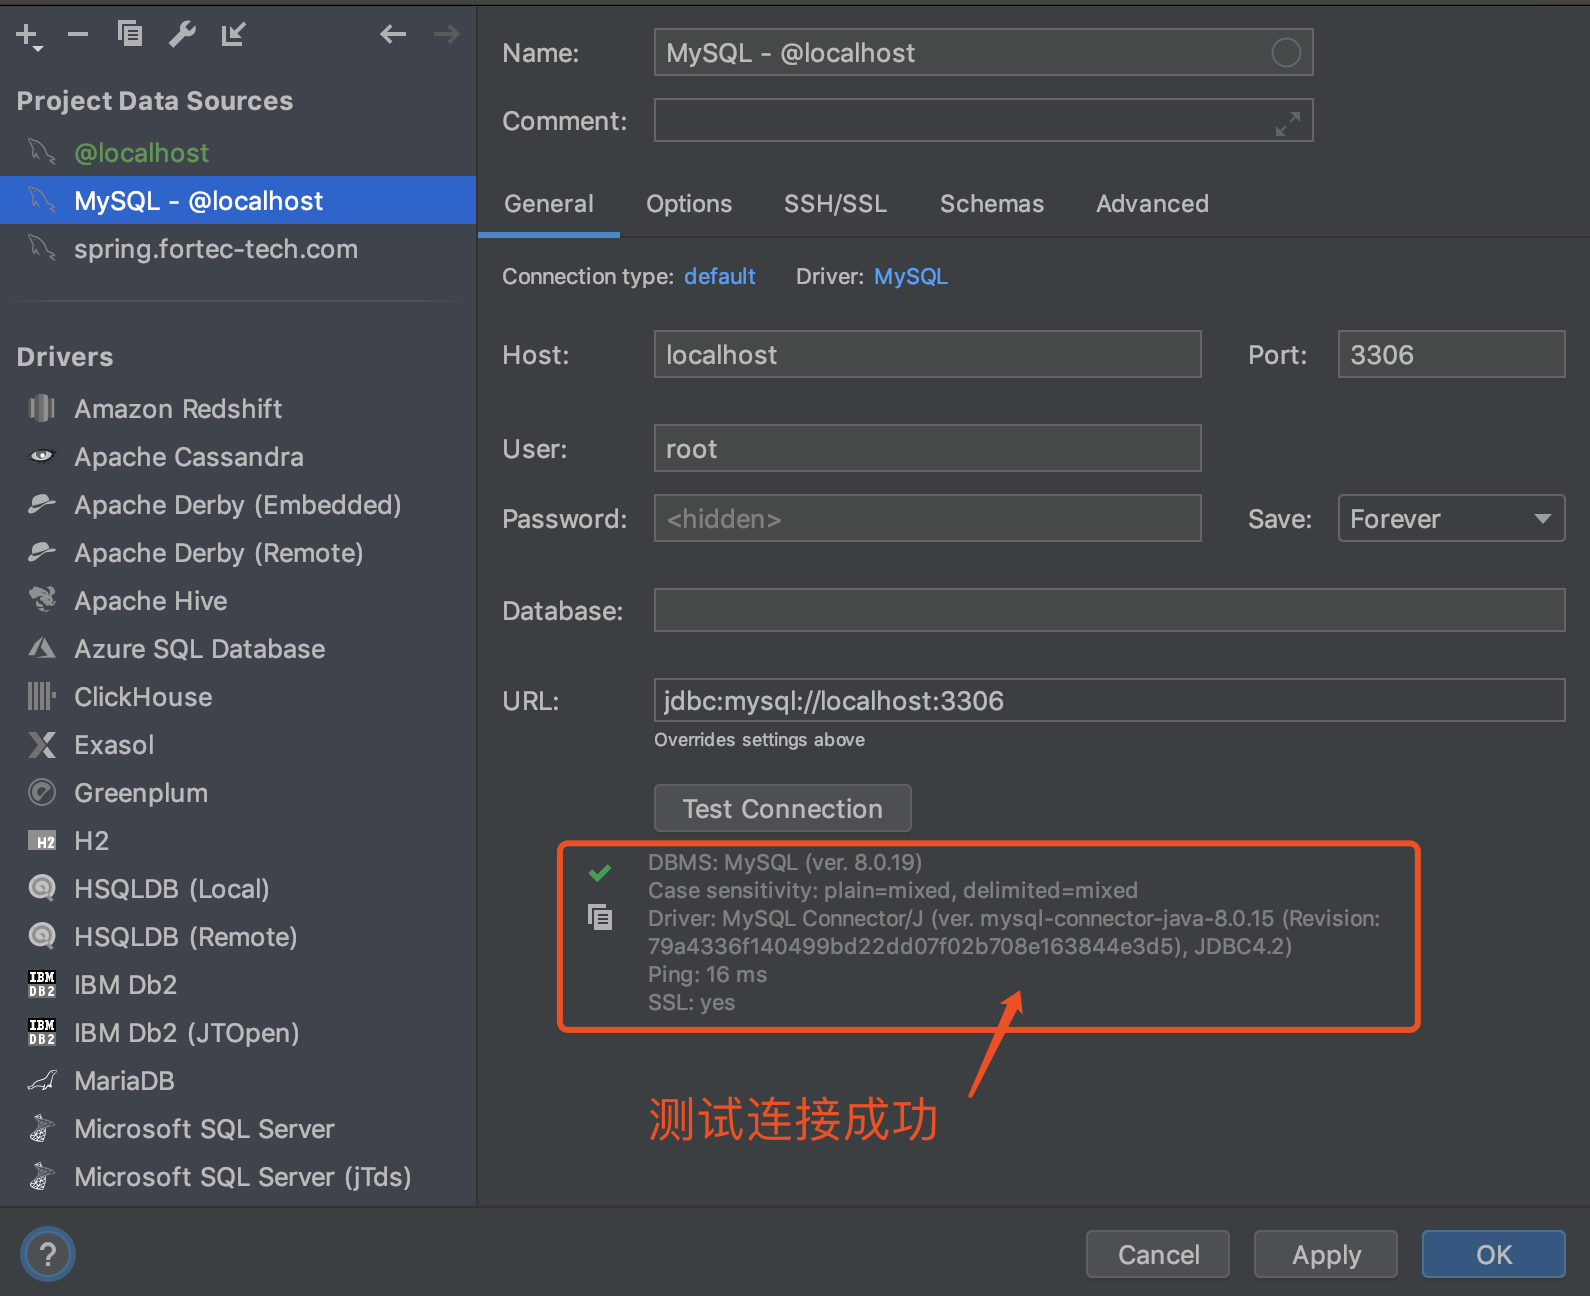
Task: Choose Apache Derby (Embedded) driver
Action: 238,504
